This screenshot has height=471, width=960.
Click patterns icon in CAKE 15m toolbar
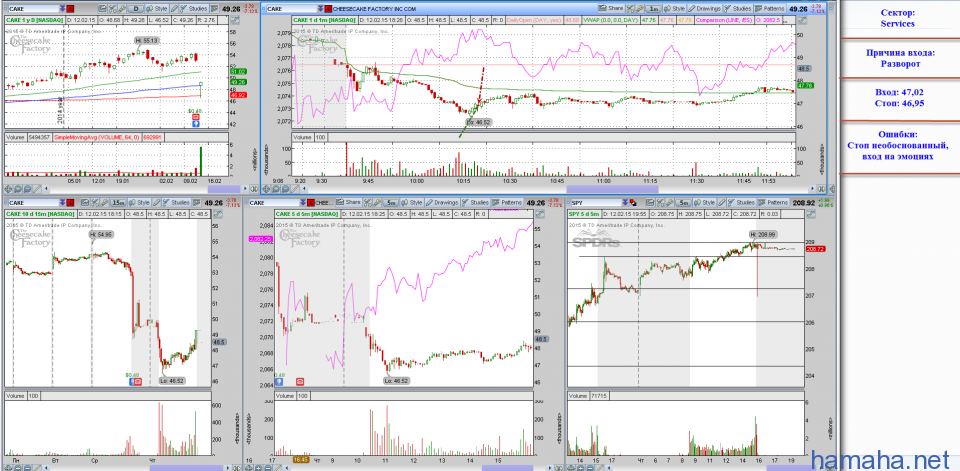coord(196,203)
